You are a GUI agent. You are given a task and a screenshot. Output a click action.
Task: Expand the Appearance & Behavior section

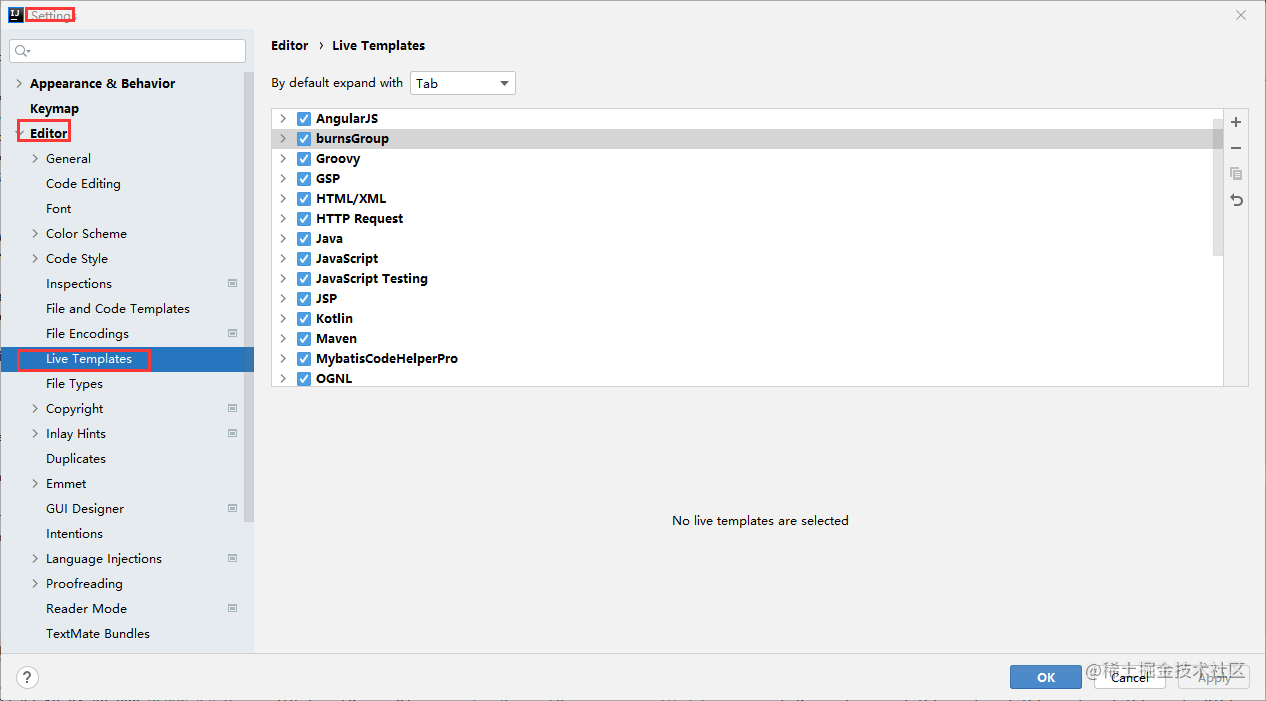point(19,83)
